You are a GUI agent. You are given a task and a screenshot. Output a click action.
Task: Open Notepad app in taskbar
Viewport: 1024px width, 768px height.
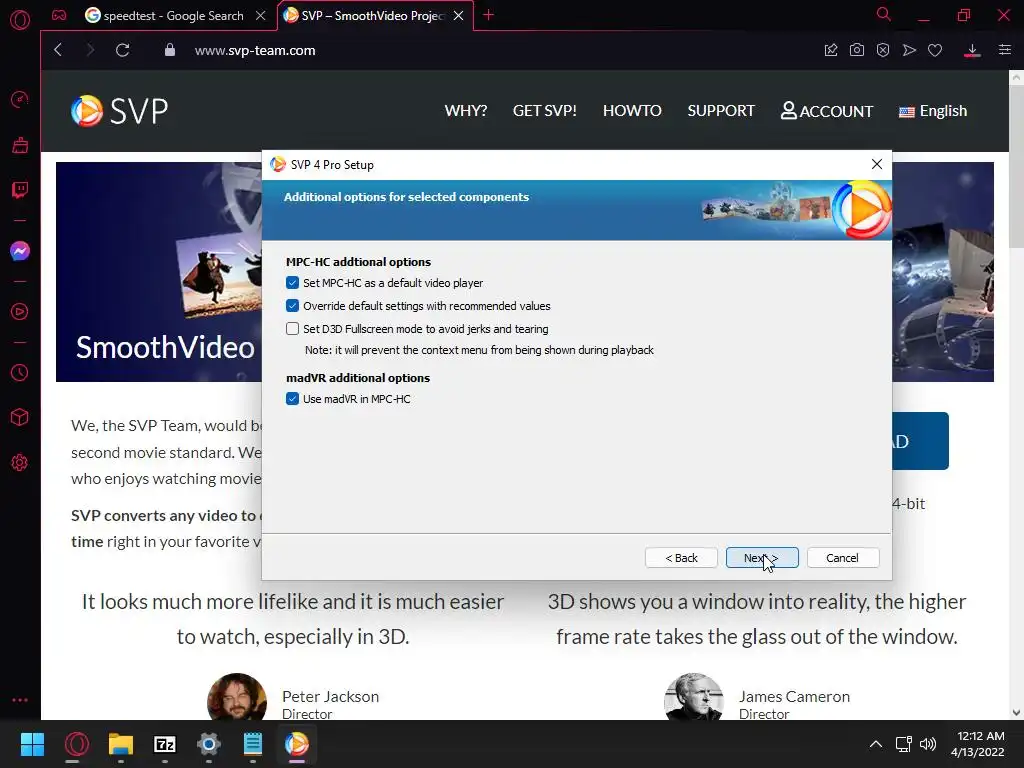pyautogui.click(x=253, y=744)
